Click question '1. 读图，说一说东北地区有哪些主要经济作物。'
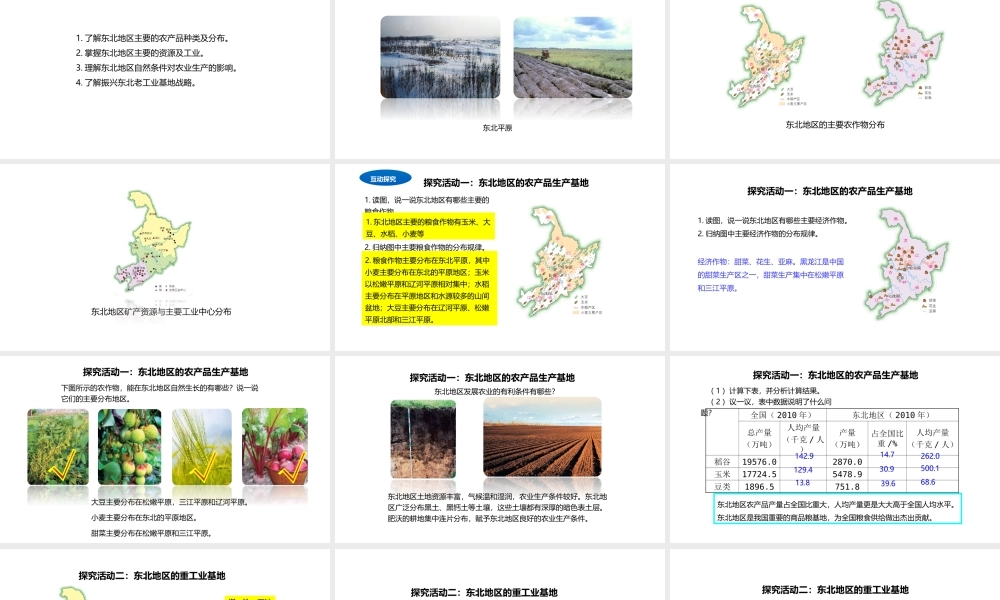1000x600 pixels. (774, 221)
